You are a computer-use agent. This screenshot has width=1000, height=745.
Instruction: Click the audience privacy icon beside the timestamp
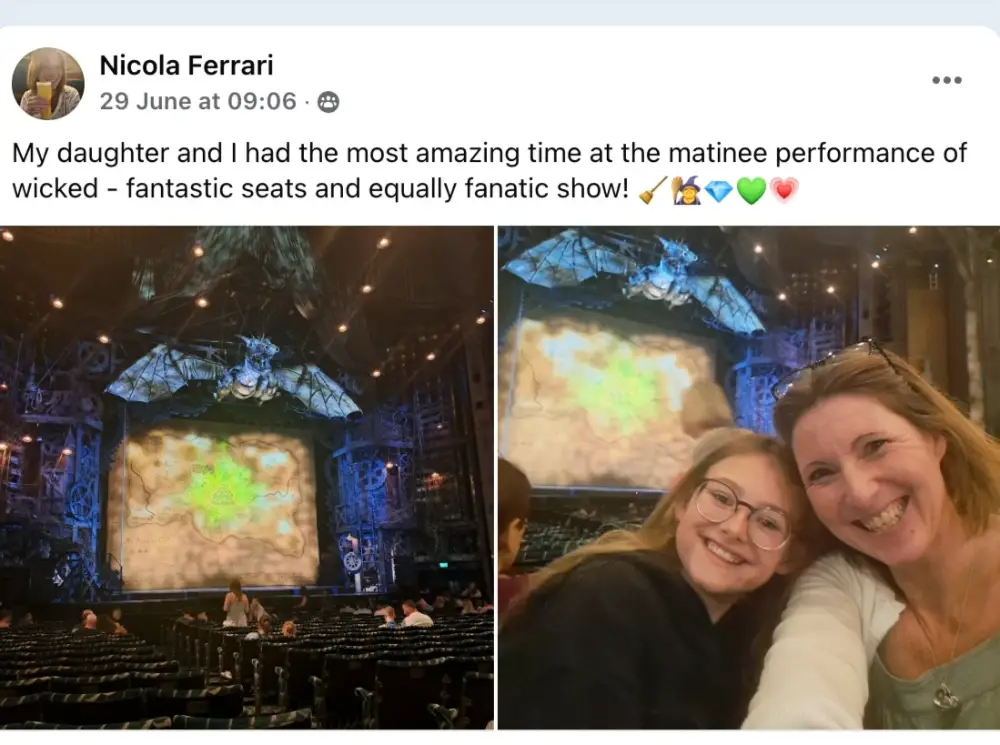pos(328,102)
